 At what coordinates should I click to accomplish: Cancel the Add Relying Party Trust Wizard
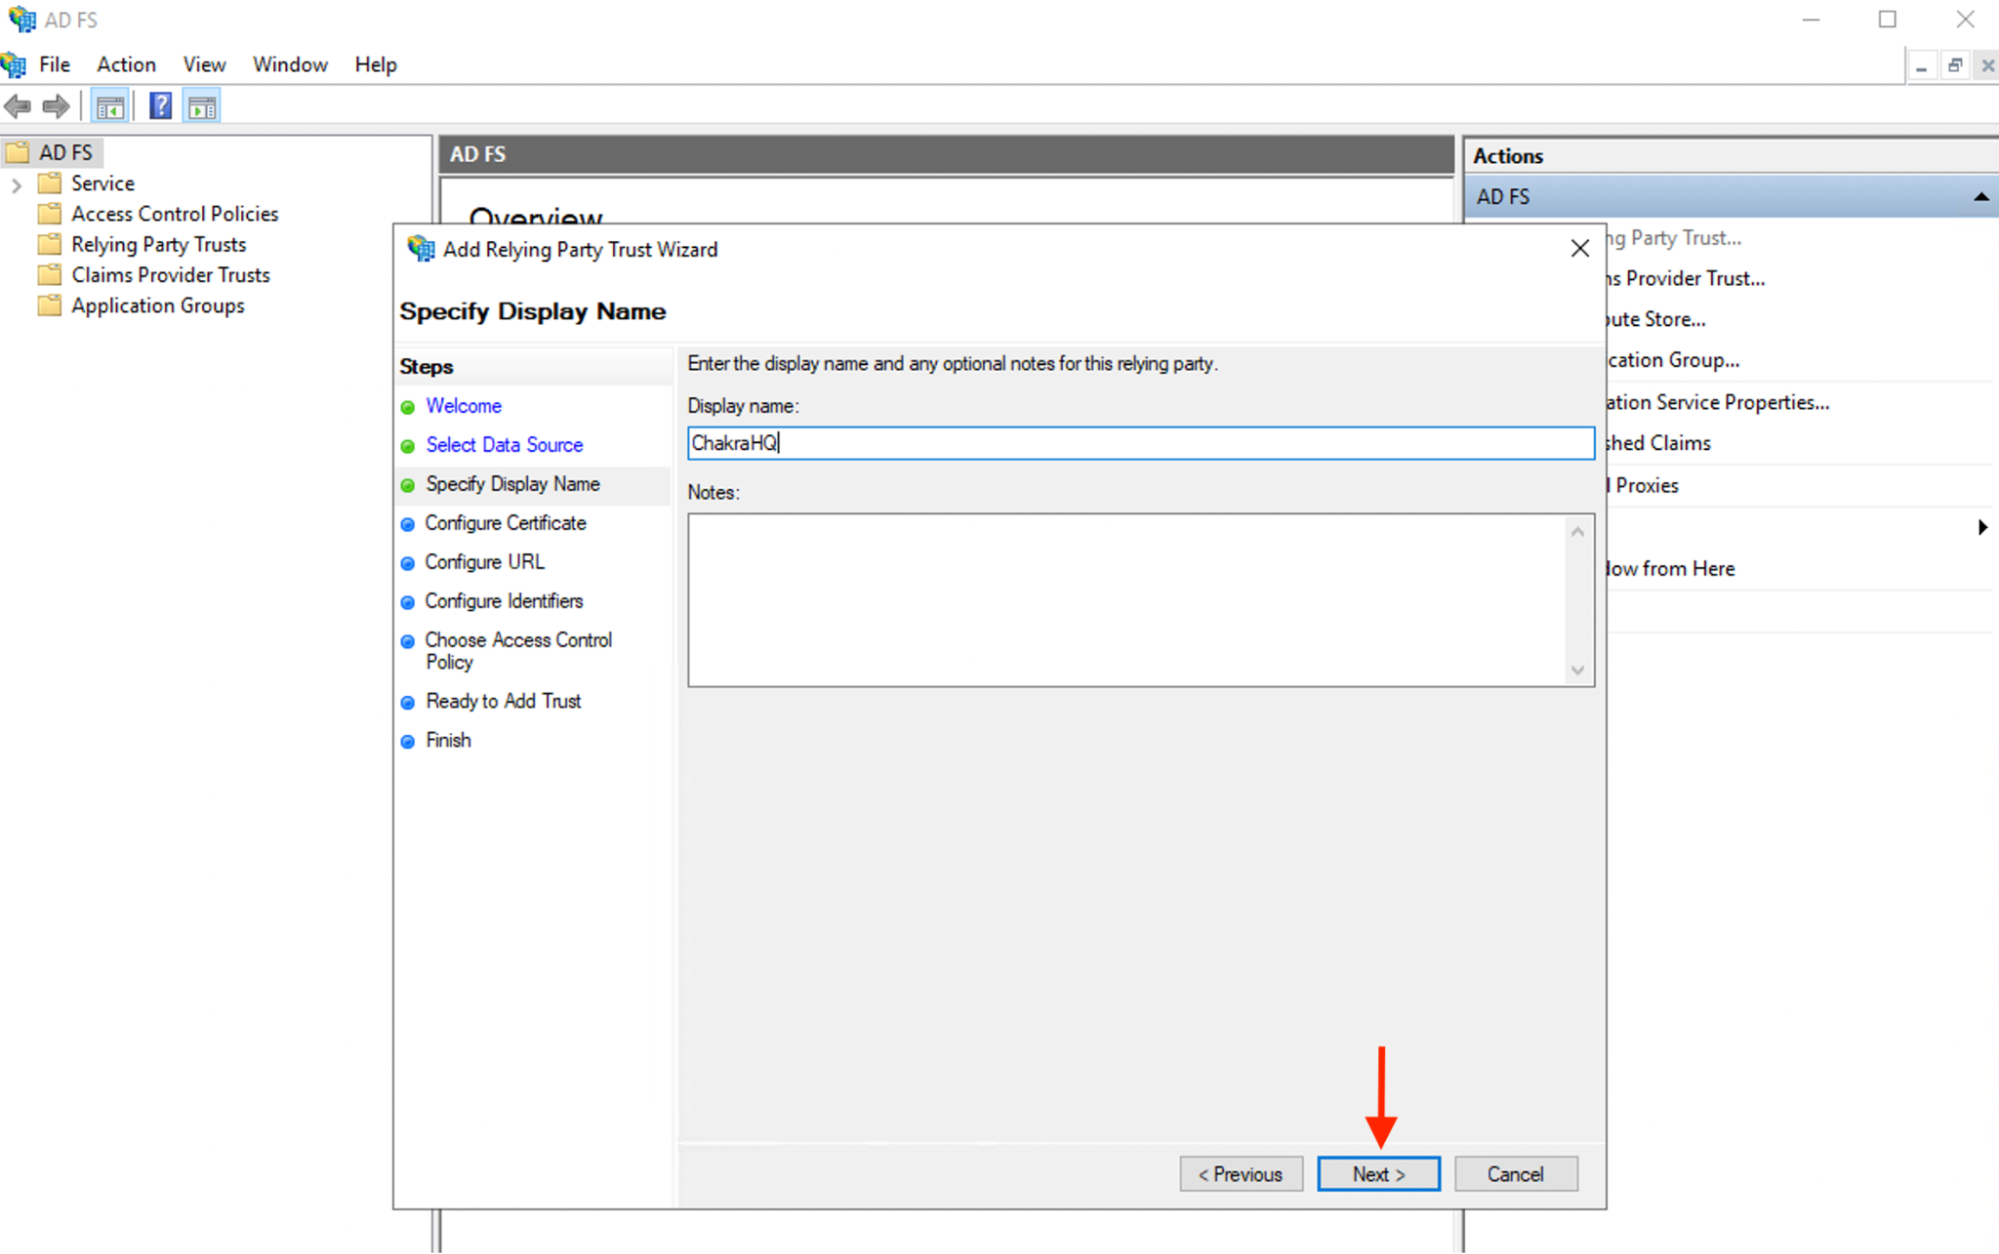click(x=1515, y=1173)
